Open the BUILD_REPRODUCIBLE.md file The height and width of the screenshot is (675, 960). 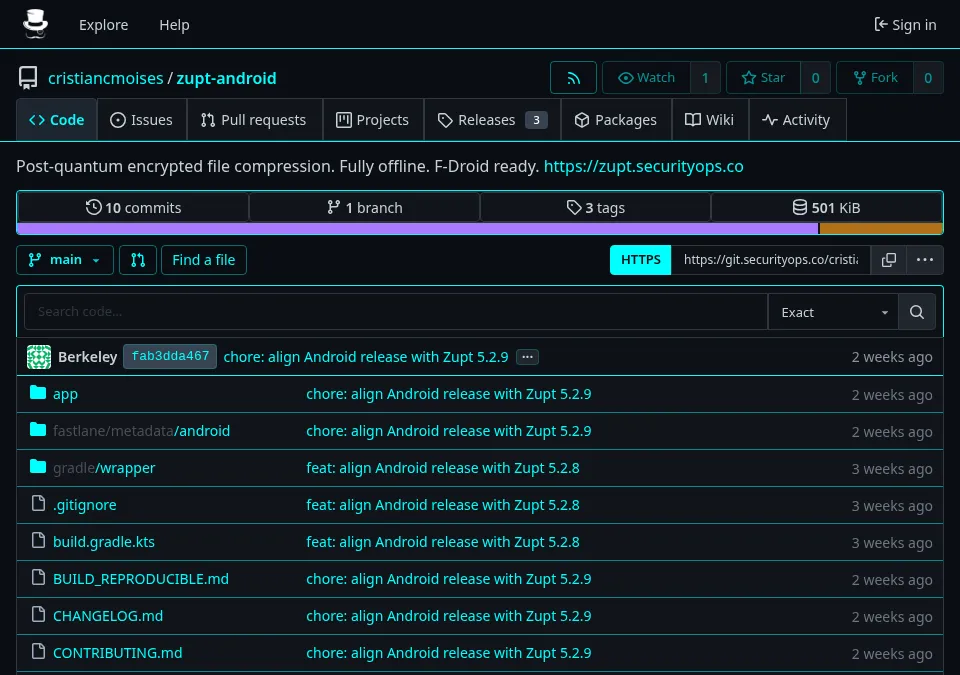pos(141,579)
